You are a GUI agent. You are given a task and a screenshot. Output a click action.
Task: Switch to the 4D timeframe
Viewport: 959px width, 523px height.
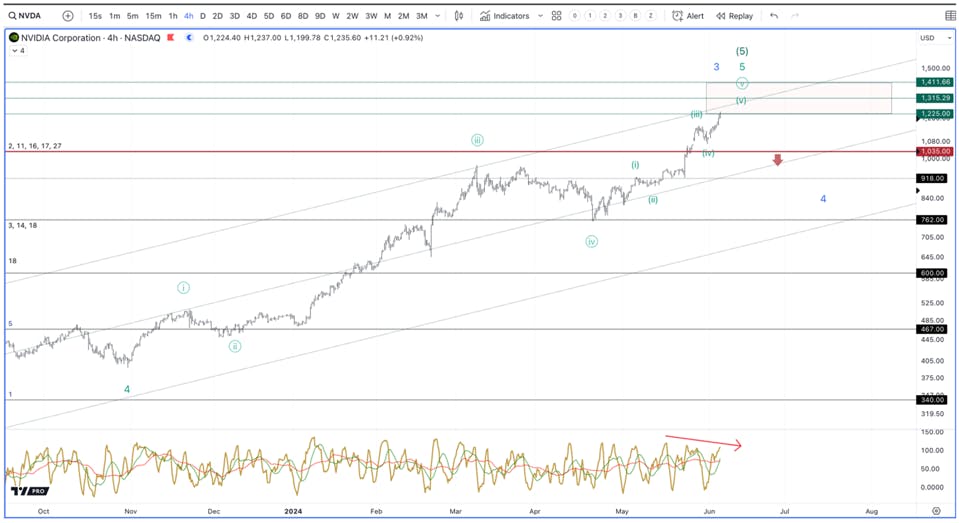click(252, 16)
